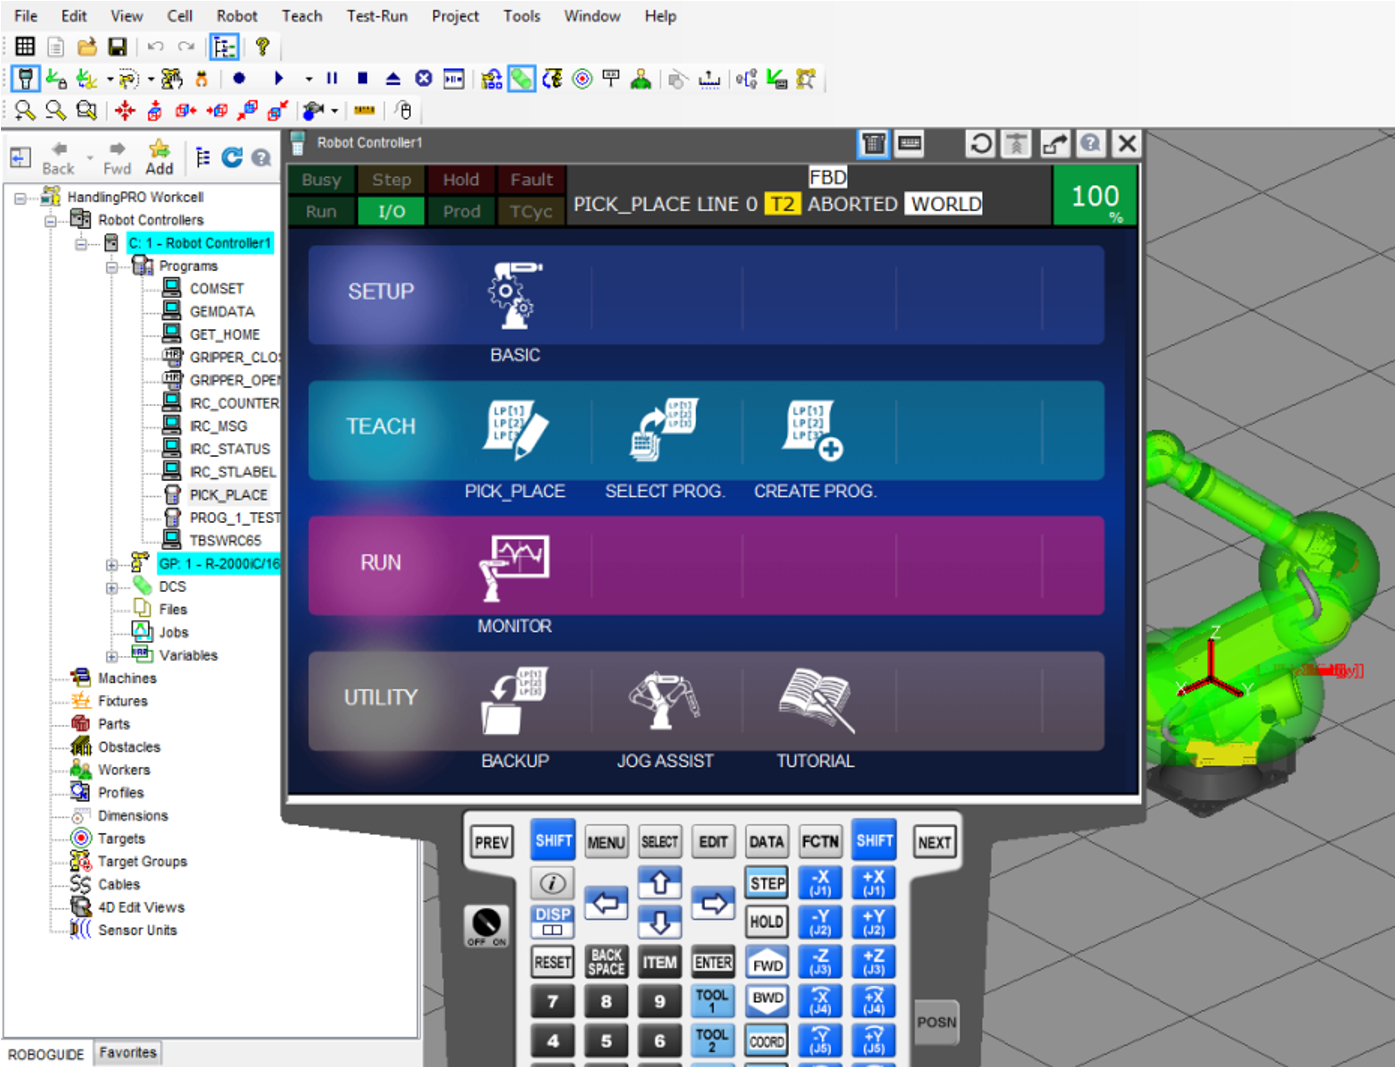Click the POSN key on pendant

[937, 1022]
